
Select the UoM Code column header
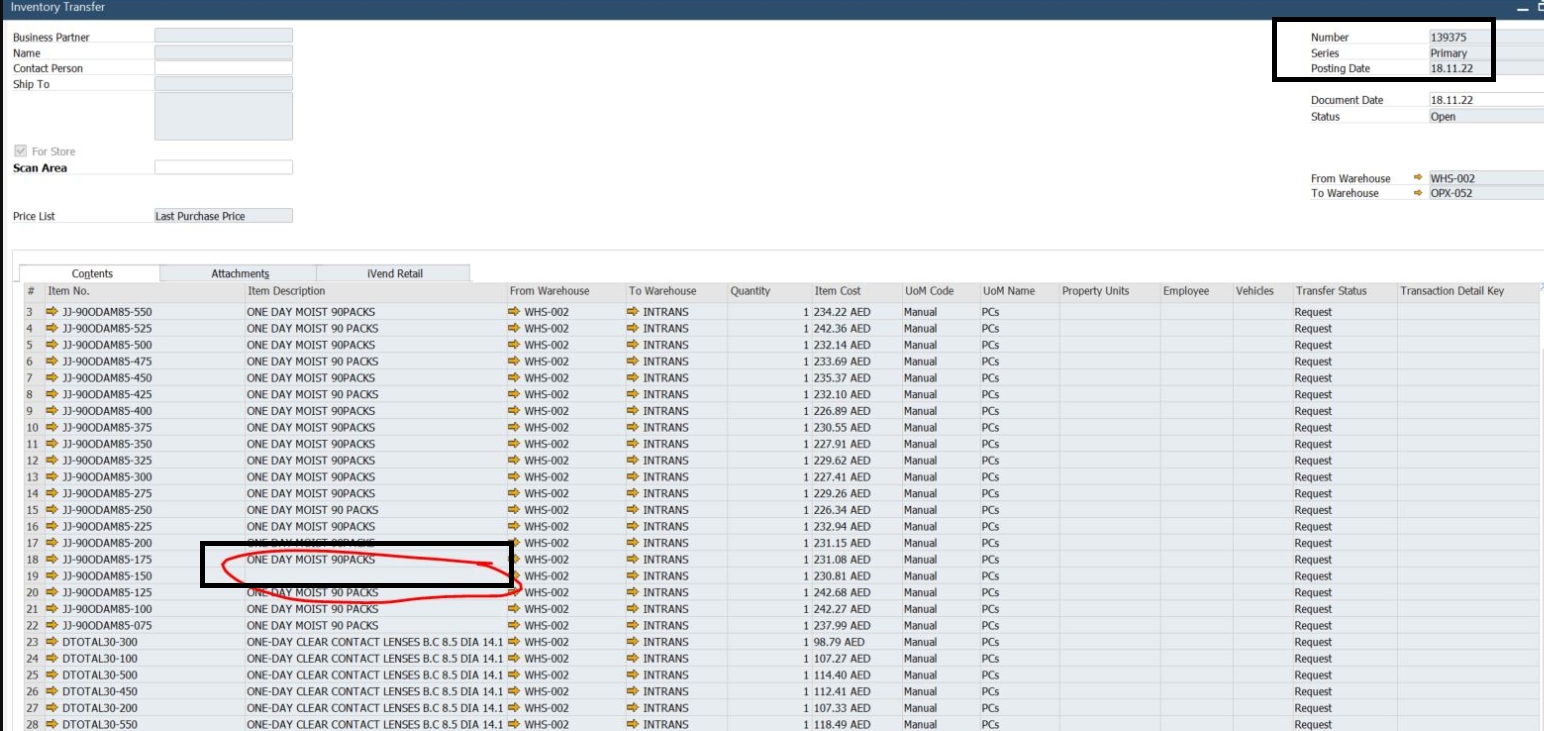[x=939, y=291]
